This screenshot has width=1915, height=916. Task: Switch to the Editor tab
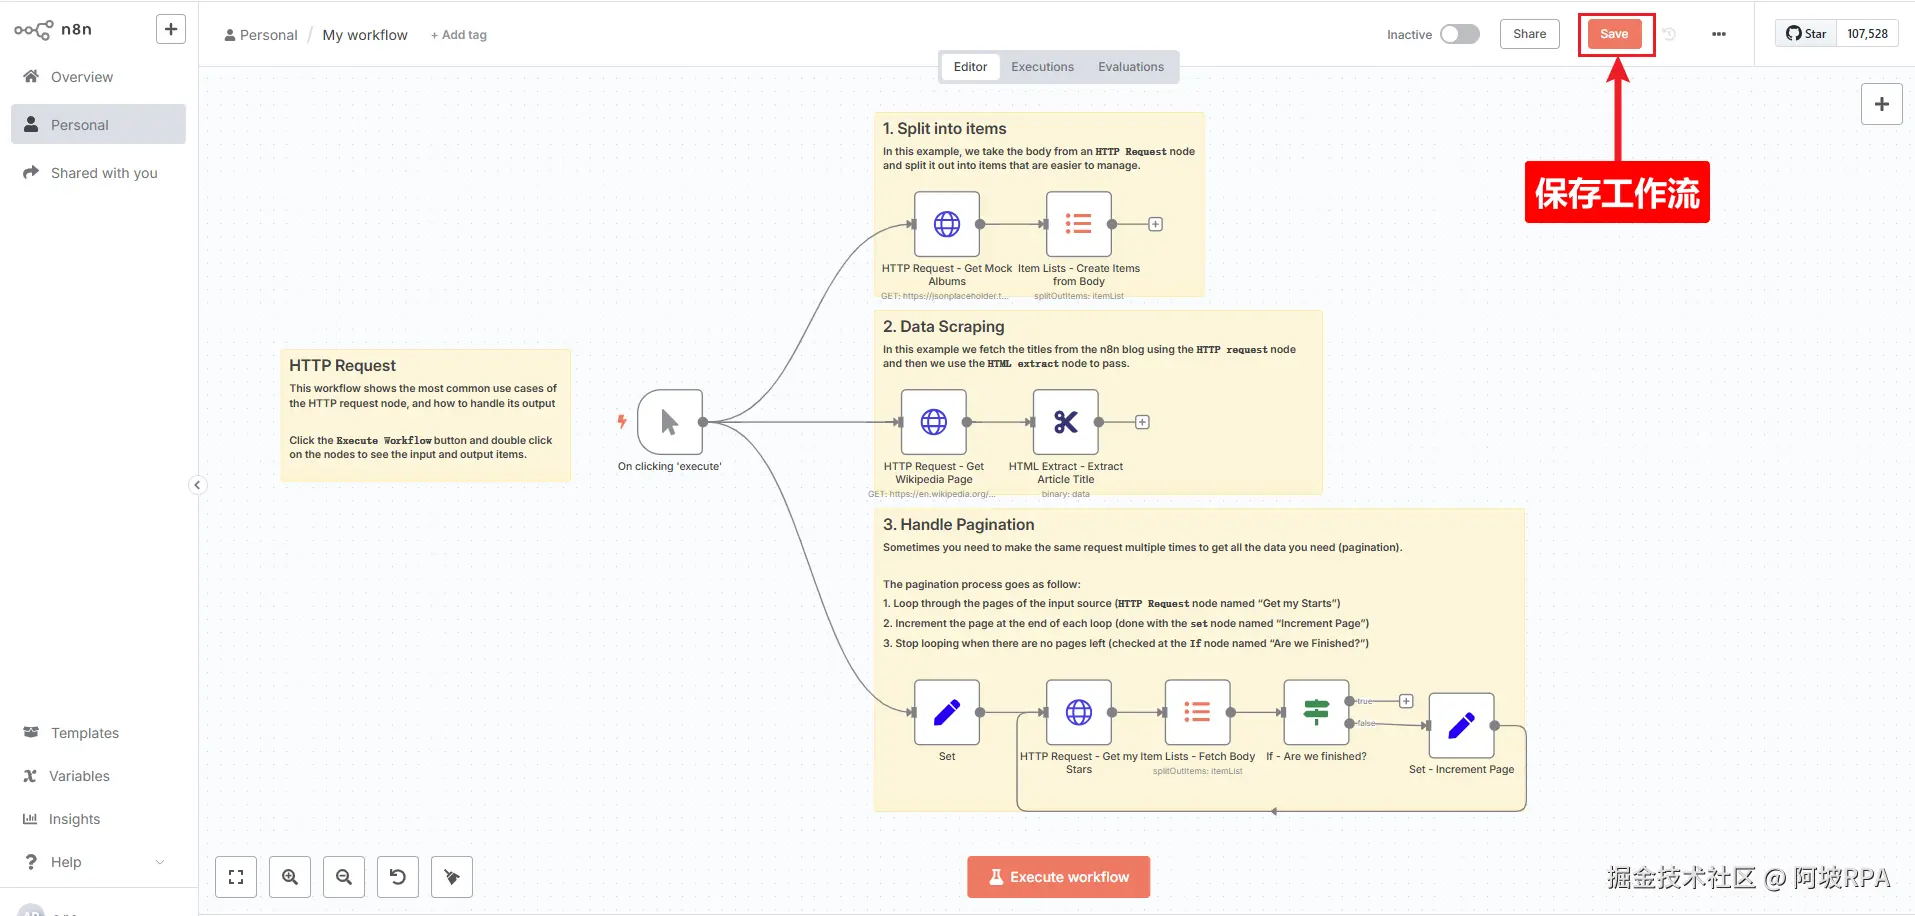(970, 67)
